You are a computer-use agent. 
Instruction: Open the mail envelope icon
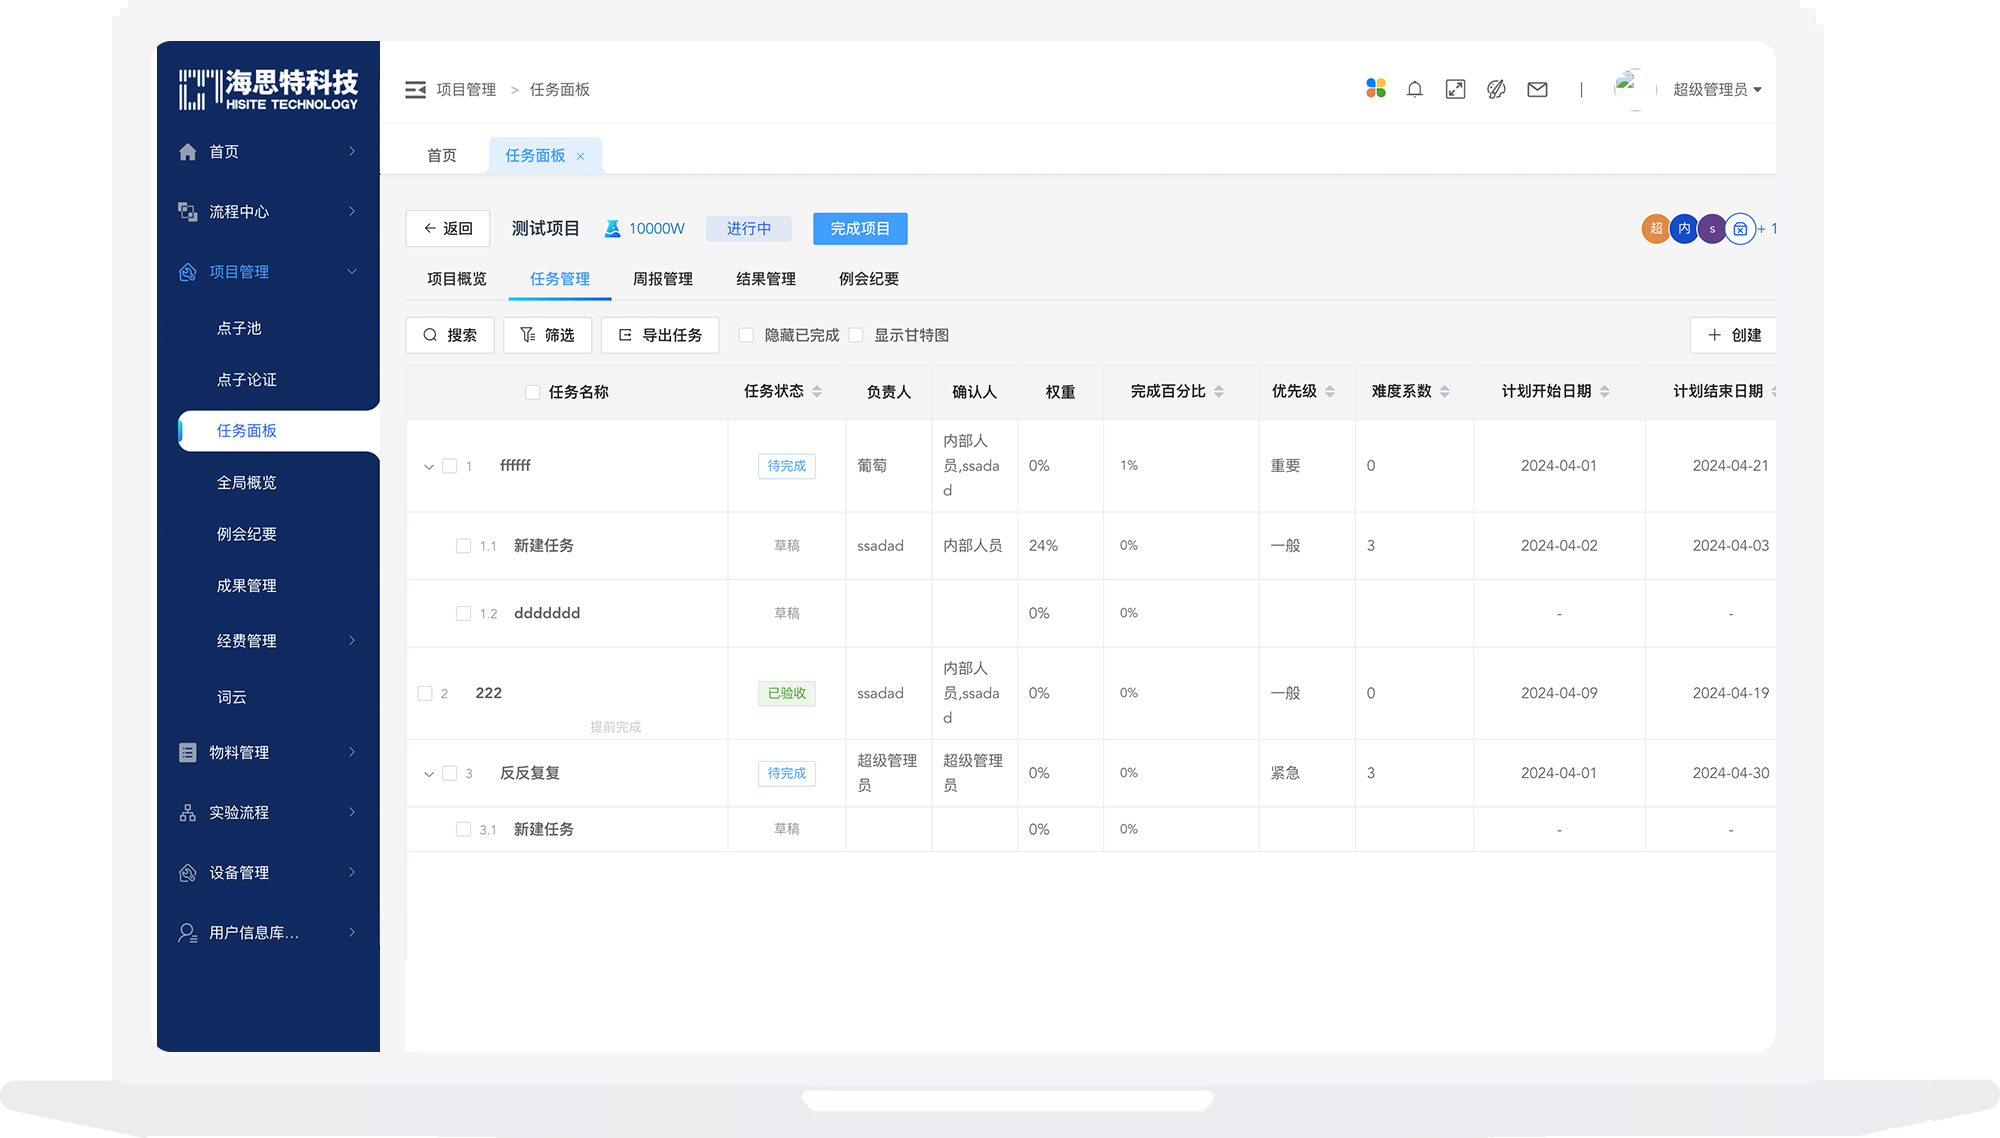1537,90
